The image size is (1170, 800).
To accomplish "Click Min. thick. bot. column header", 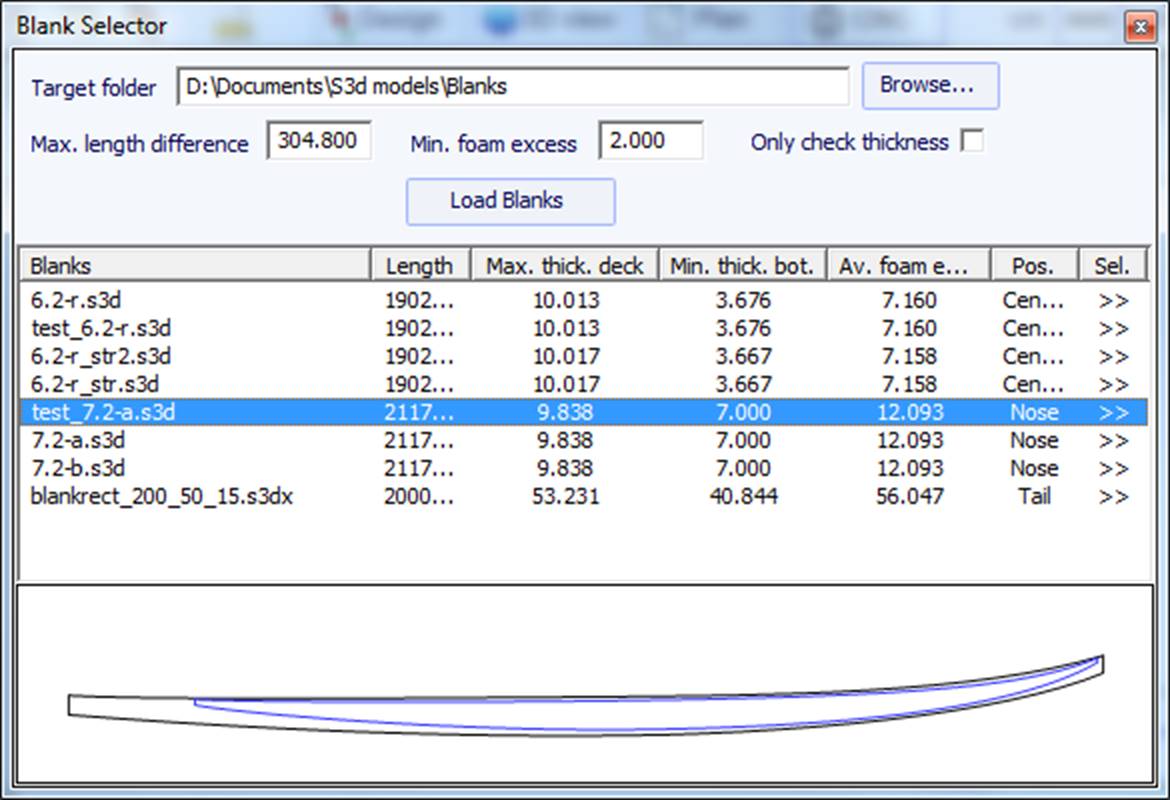I will 743,266.
